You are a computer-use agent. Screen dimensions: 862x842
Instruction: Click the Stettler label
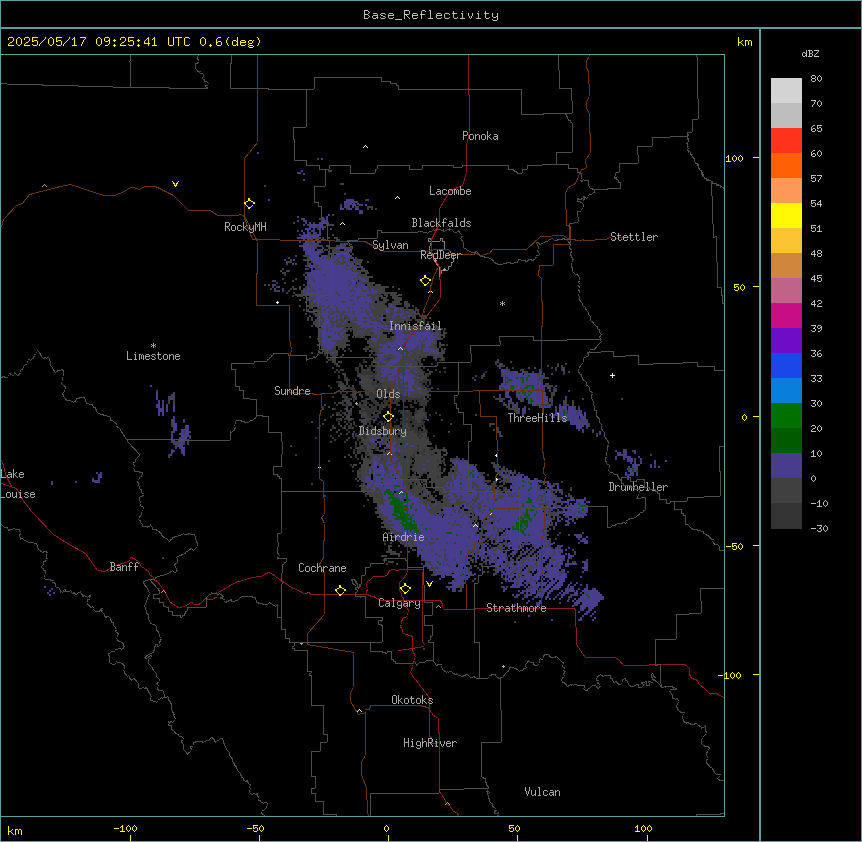click(634, 237)
